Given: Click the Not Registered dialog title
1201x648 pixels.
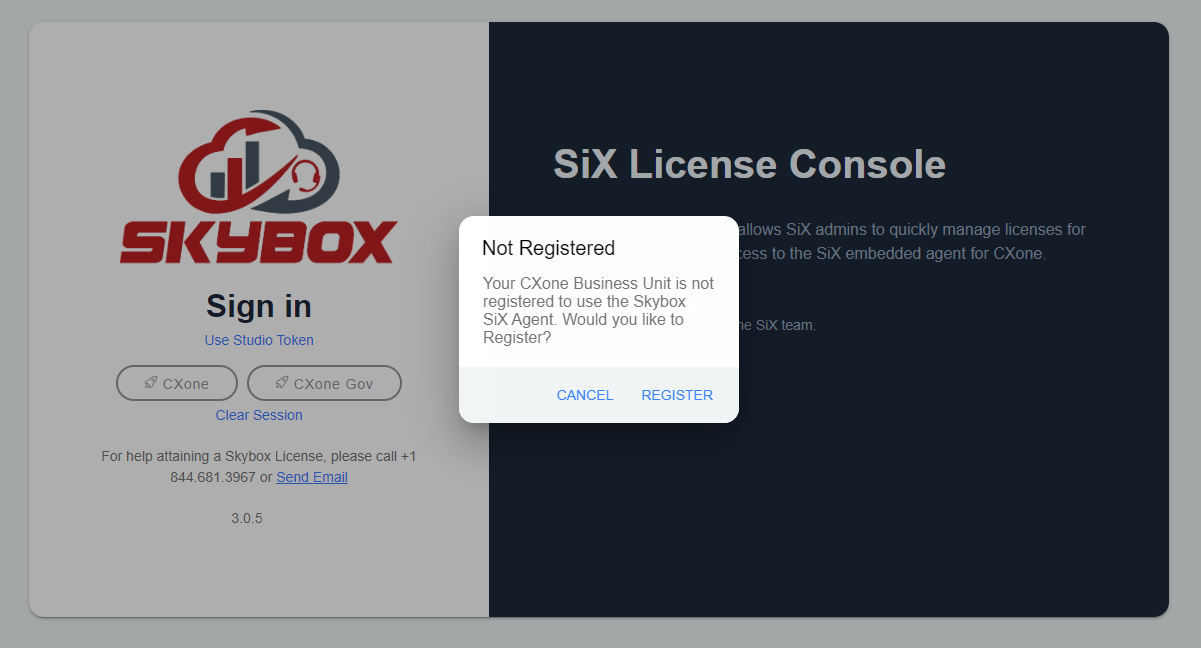Looking at the screenshot, I should tap(548, 248).
